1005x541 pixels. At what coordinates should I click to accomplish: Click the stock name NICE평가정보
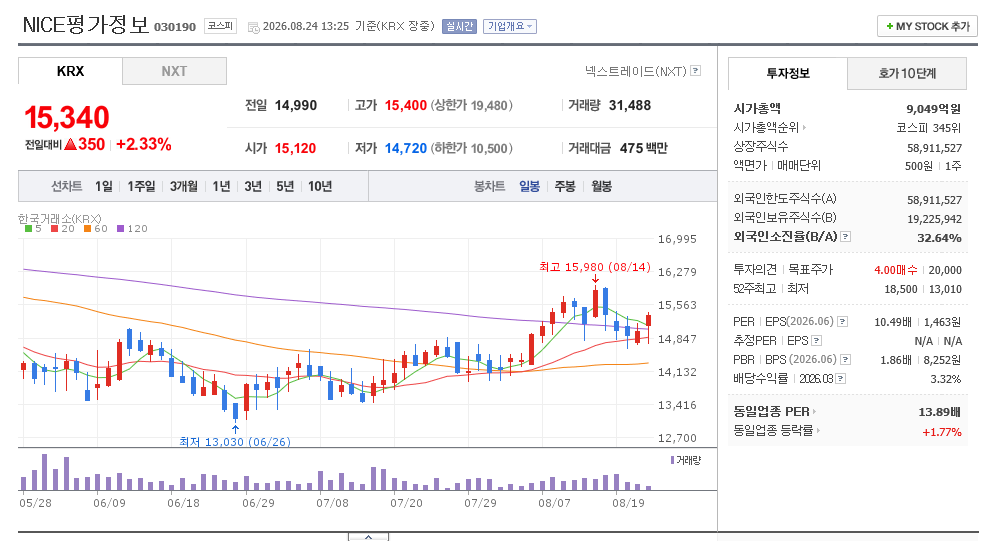(x=86, y=25)
